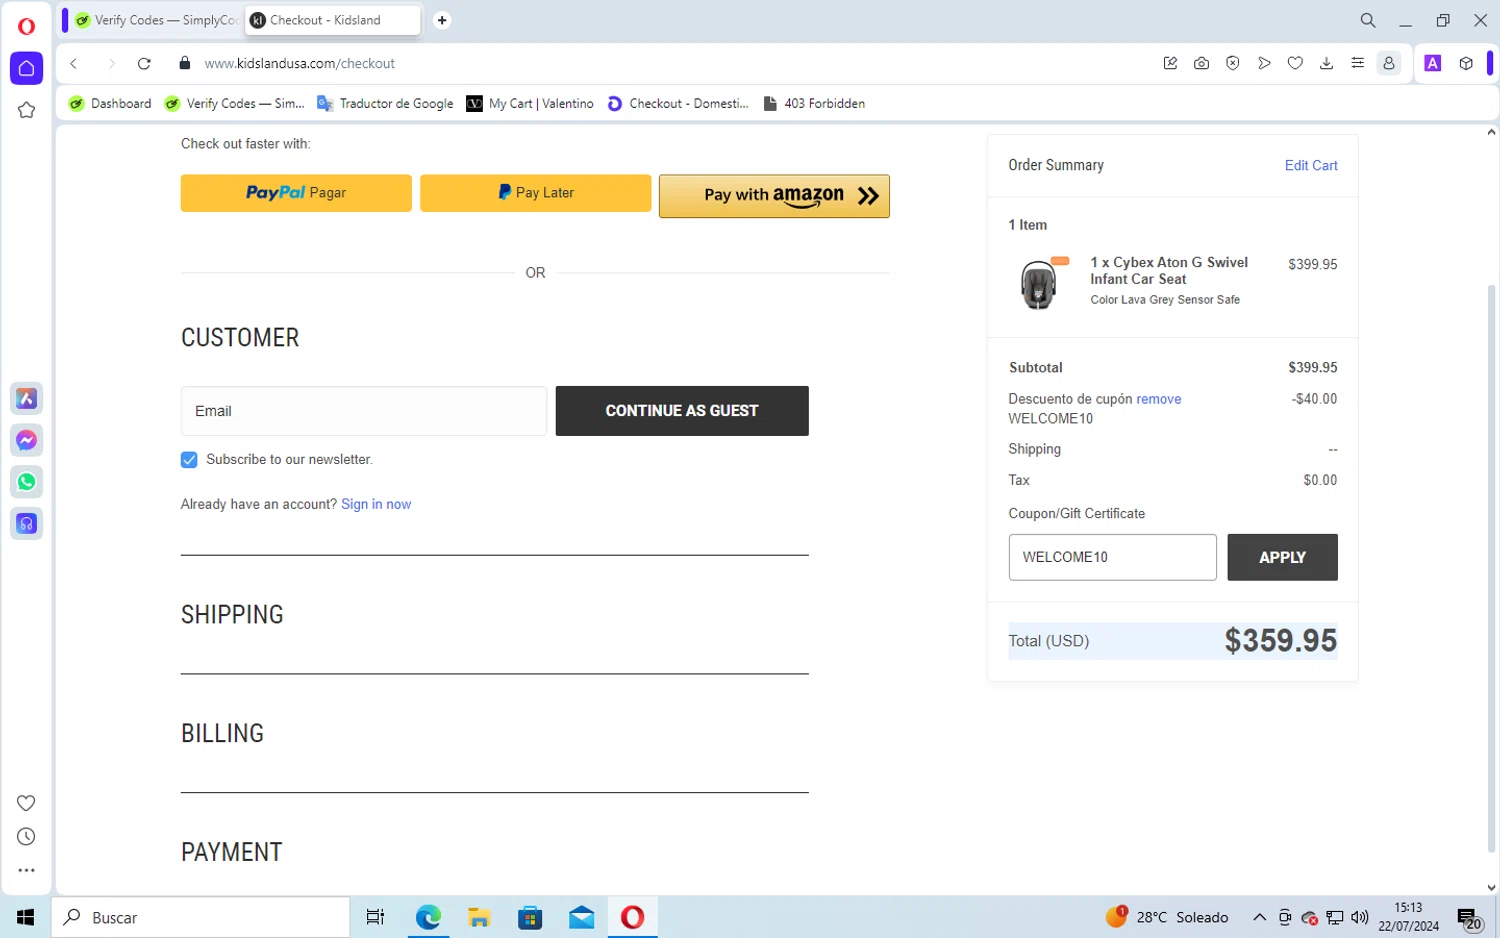Open new tab with plus button
This screenshot has height=938, width=1500.
442,20
